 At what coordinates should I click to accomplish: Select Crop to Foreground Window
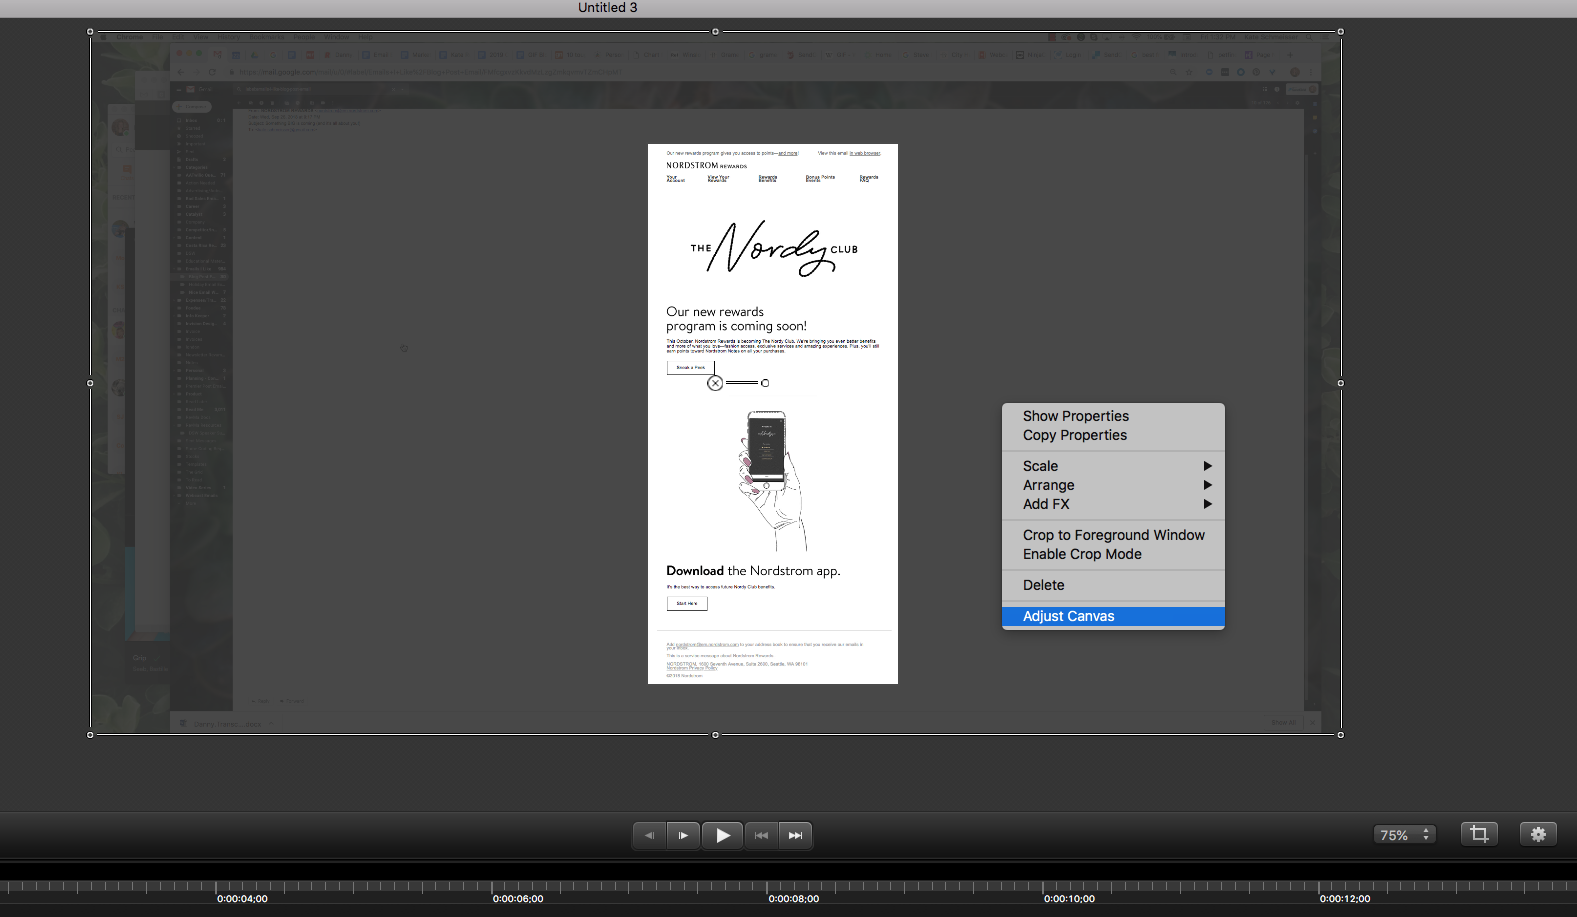1113,535
